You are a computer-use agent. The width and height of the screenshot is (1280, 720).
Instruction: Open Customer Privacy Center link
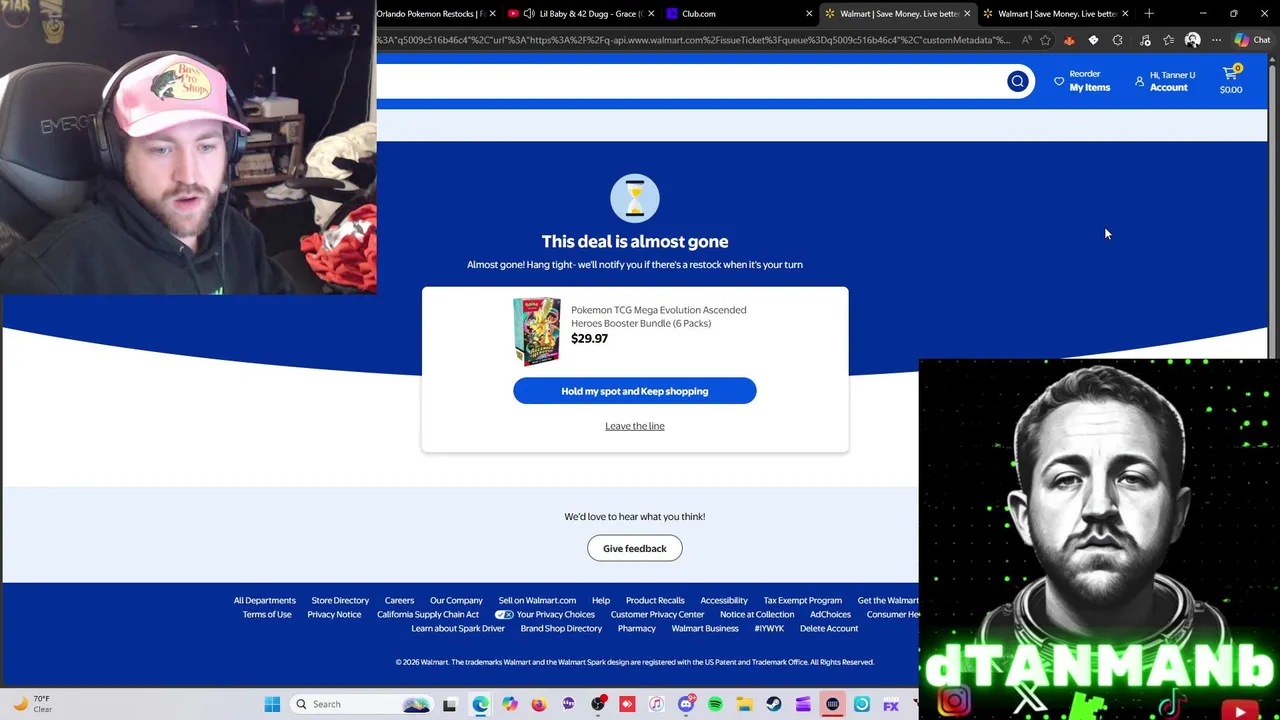[657, 615]
